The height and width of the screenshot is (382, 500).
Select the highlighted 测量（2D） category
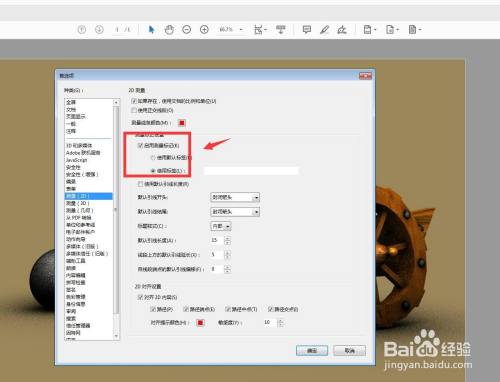89,196
